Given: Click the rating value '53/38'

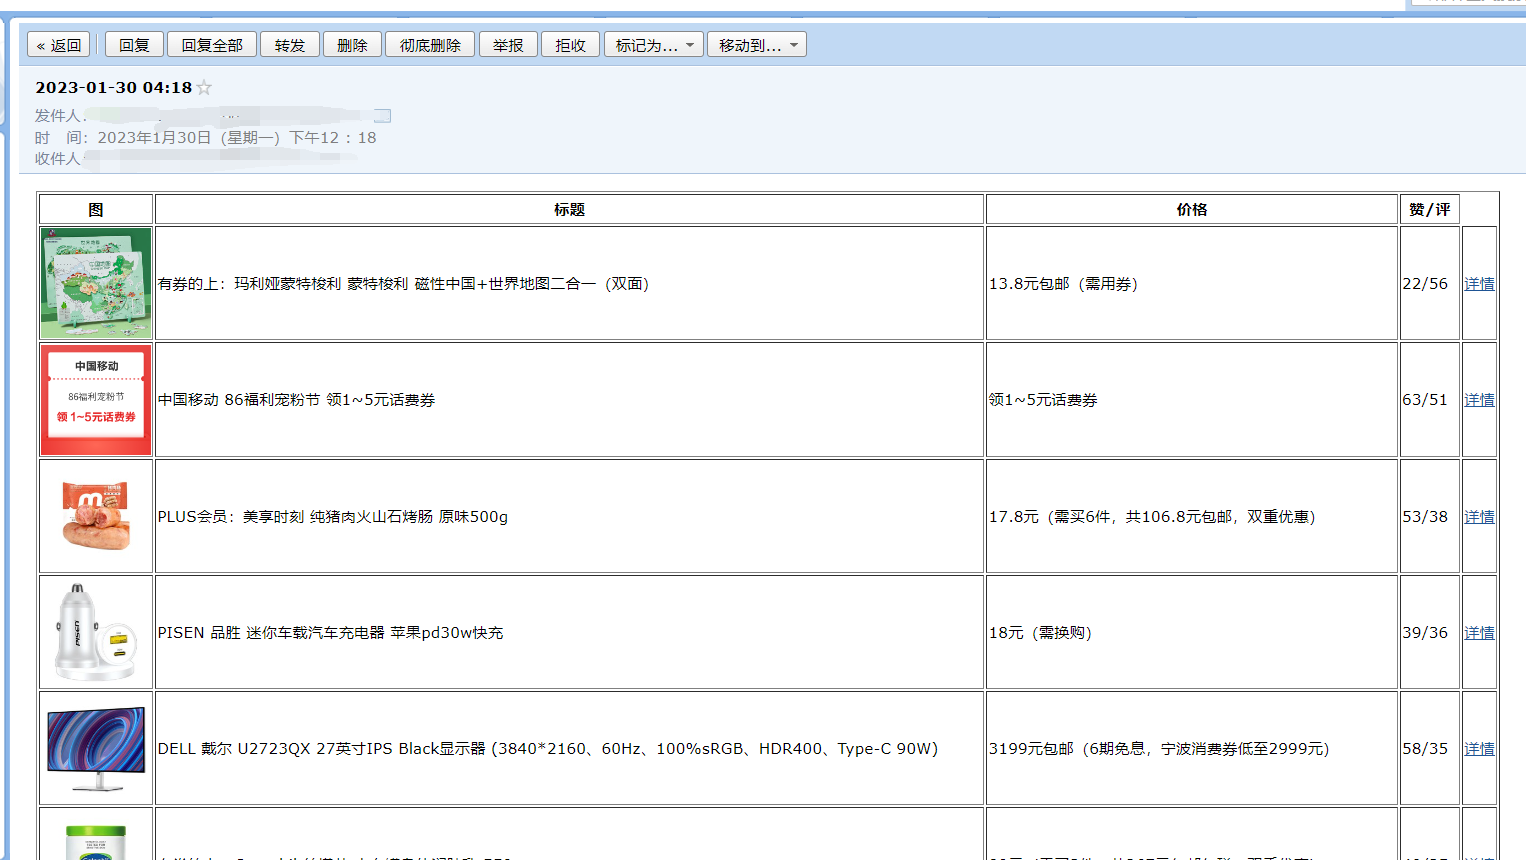Looking at the screenshot, I should tap(1425, 517).
